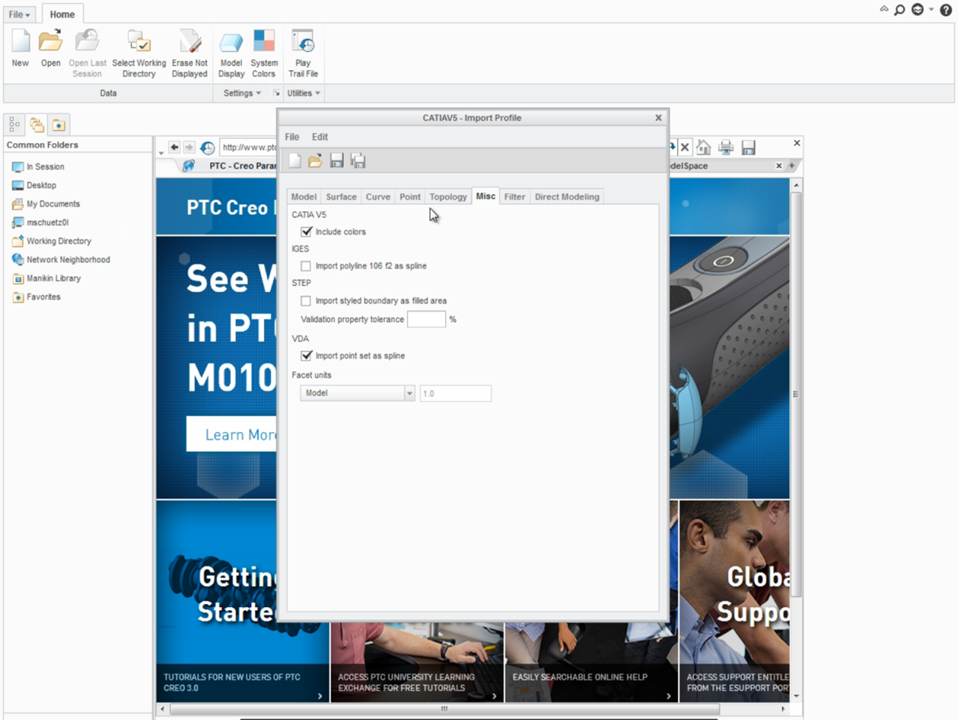Click the Validation property tolerance input field

pyautogui.click(x=426, y=319)
